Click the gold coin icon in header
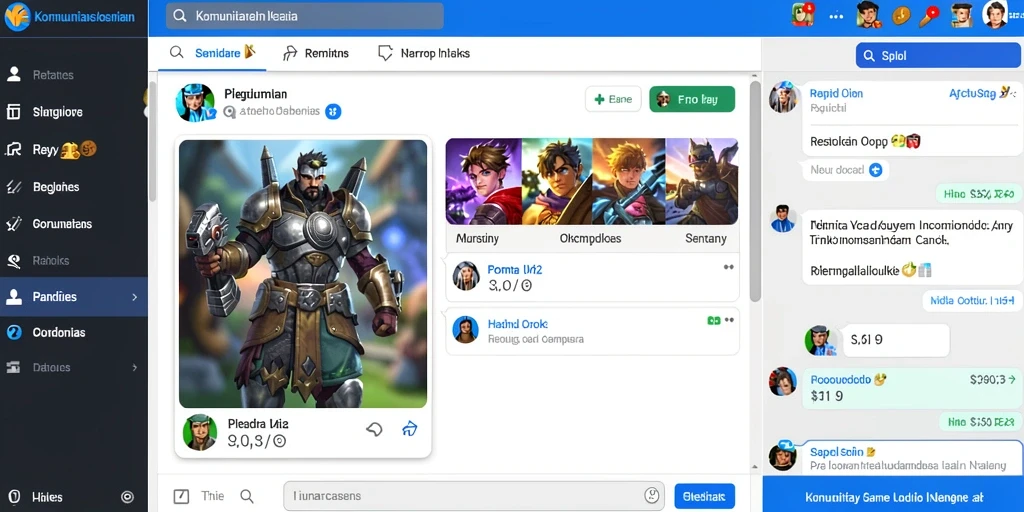Viewport: 1024px width, 512px height. click(x=901, y=15)
